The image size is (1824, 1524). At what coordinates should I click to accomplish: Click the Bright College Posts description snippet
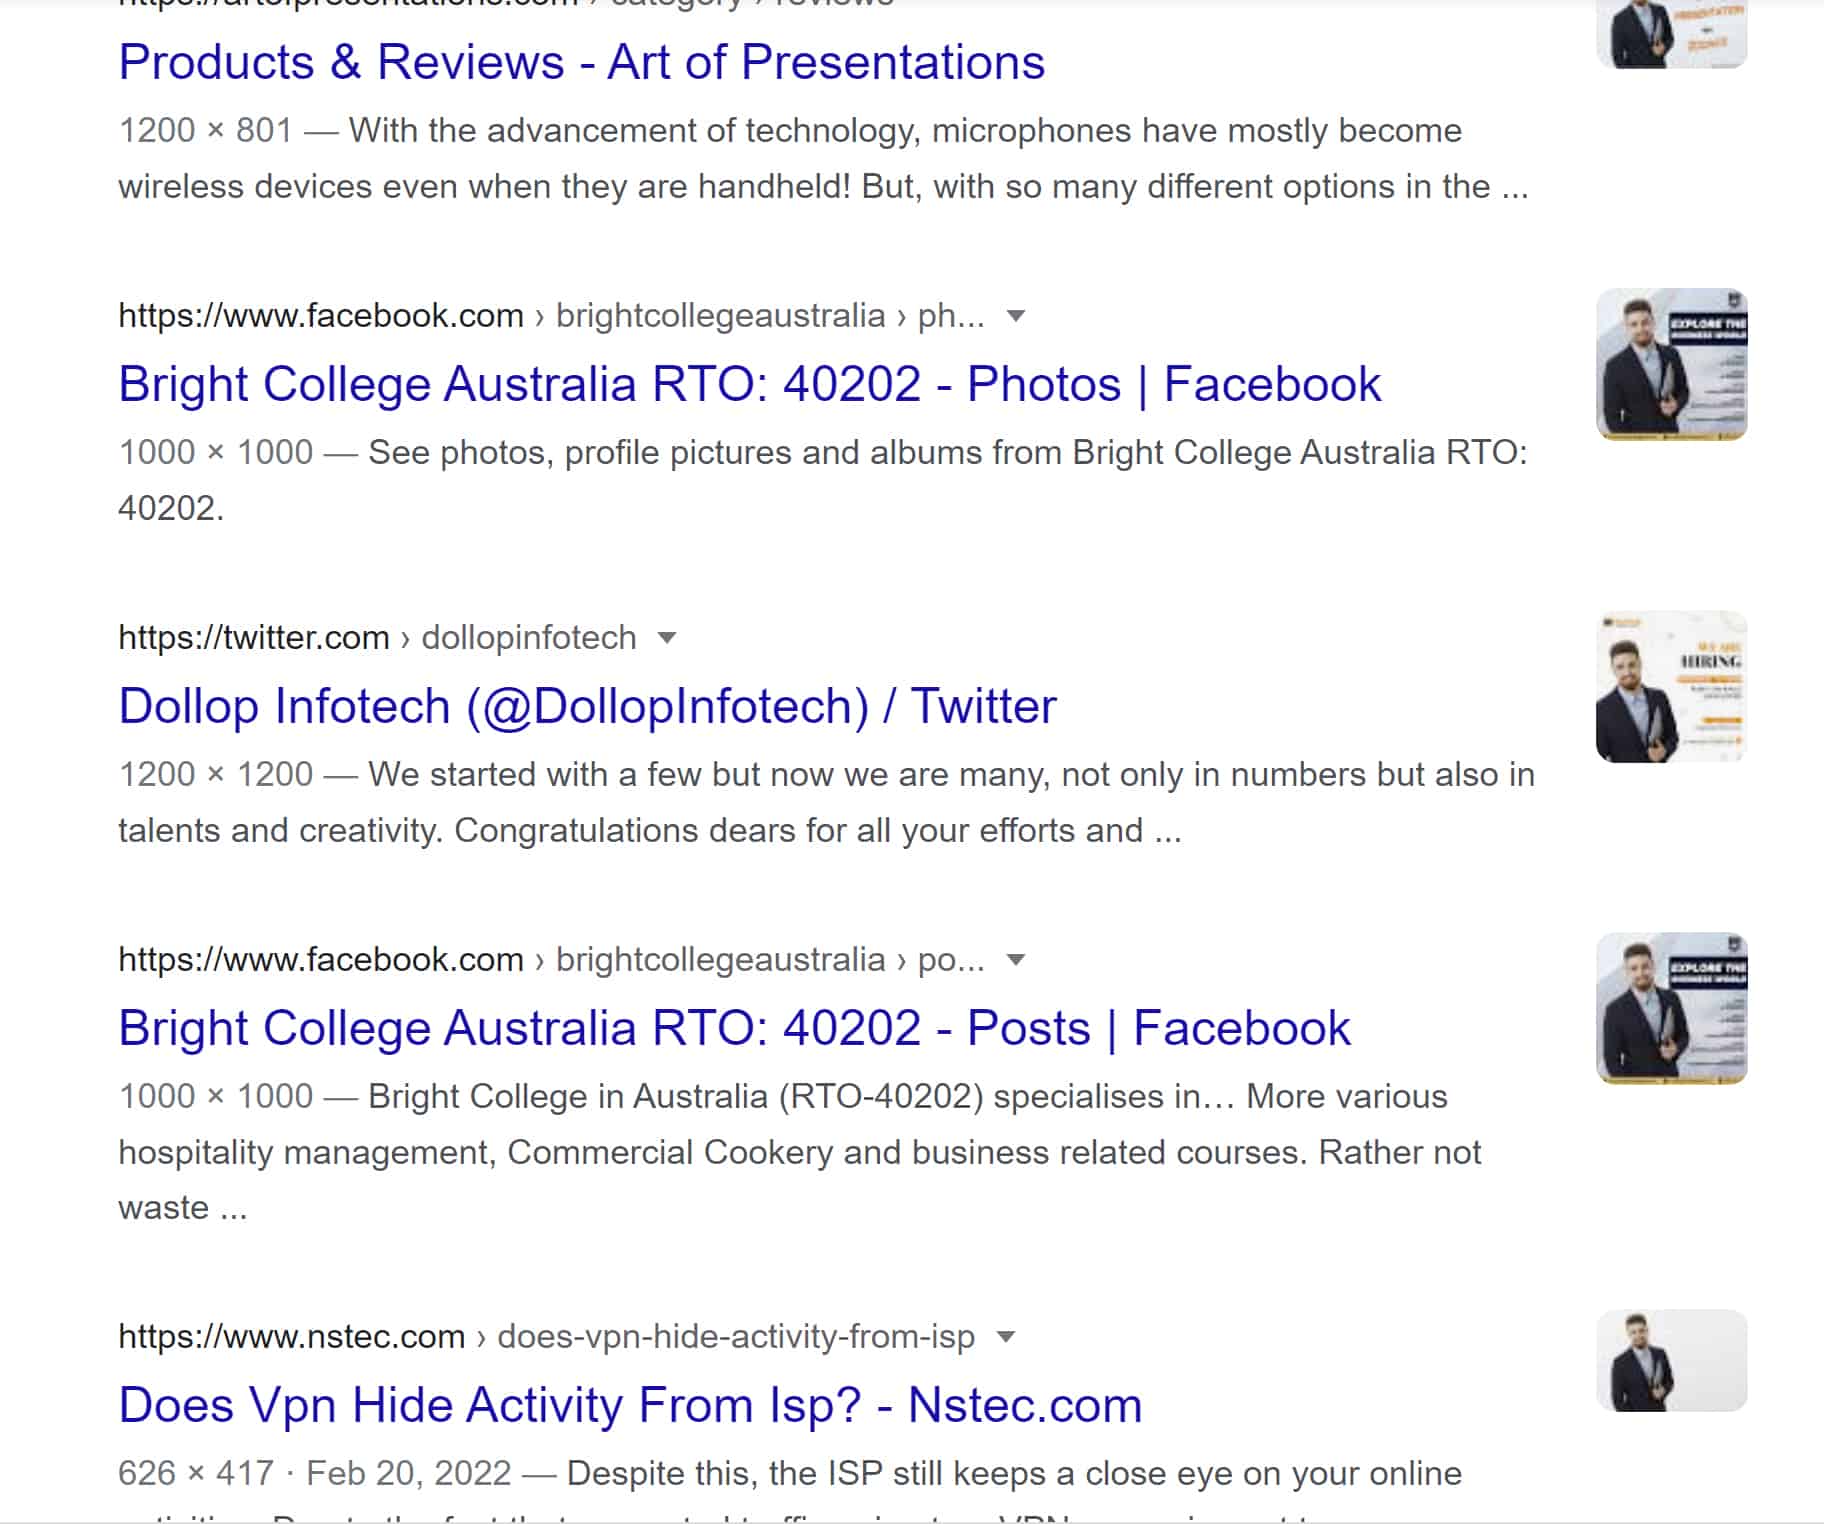[x=800, y=1152]
